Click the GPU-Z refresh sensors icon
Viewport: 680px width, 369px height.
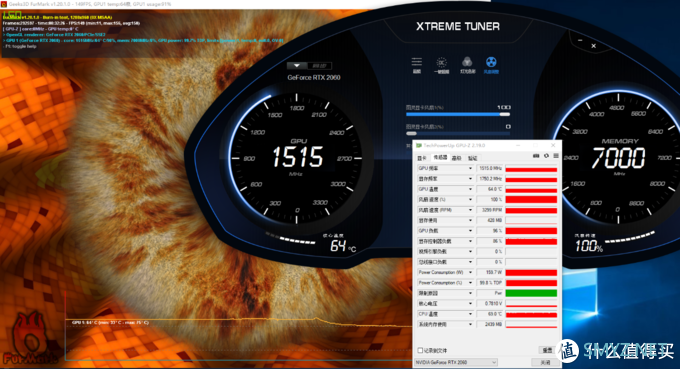pos(546,156)
